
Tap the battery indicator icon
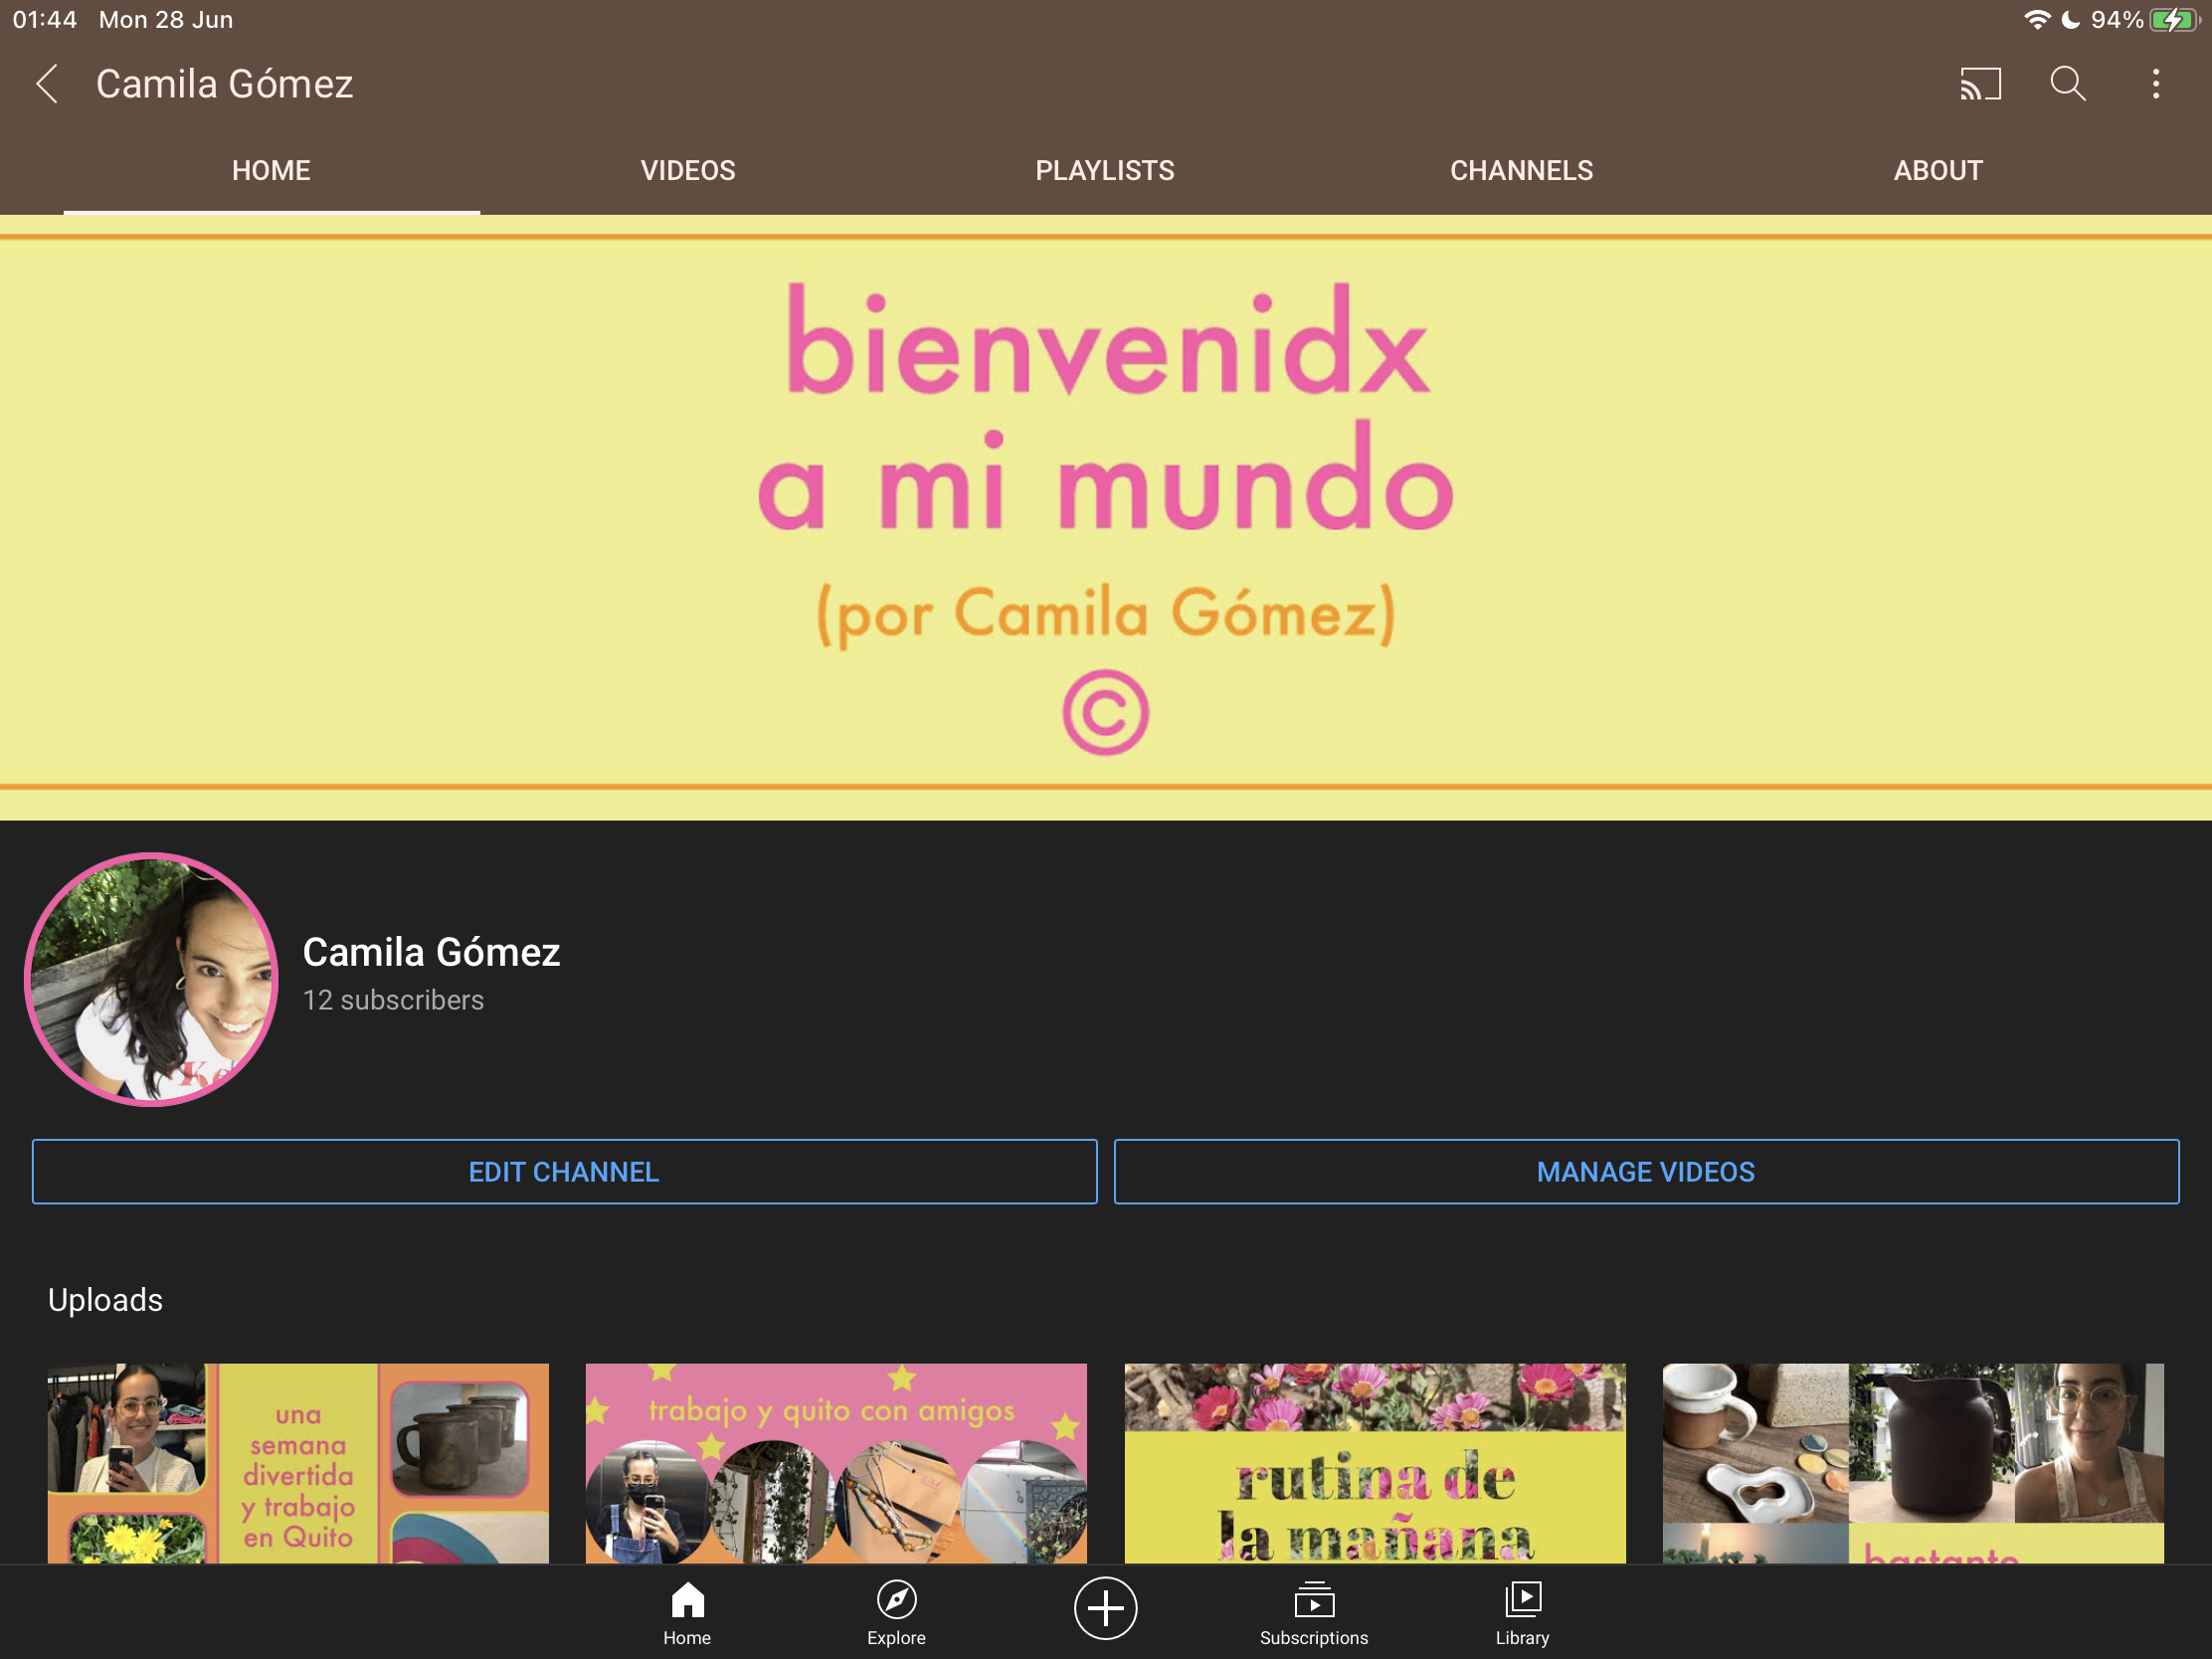pyautogui.click(x=2174, y=20)
